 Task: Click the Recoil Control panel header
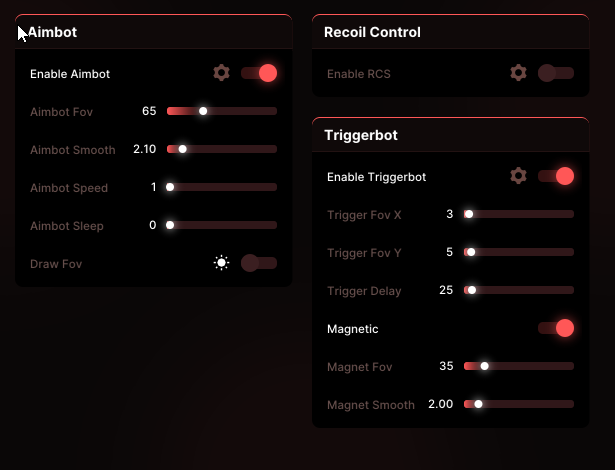coord(451,32)
